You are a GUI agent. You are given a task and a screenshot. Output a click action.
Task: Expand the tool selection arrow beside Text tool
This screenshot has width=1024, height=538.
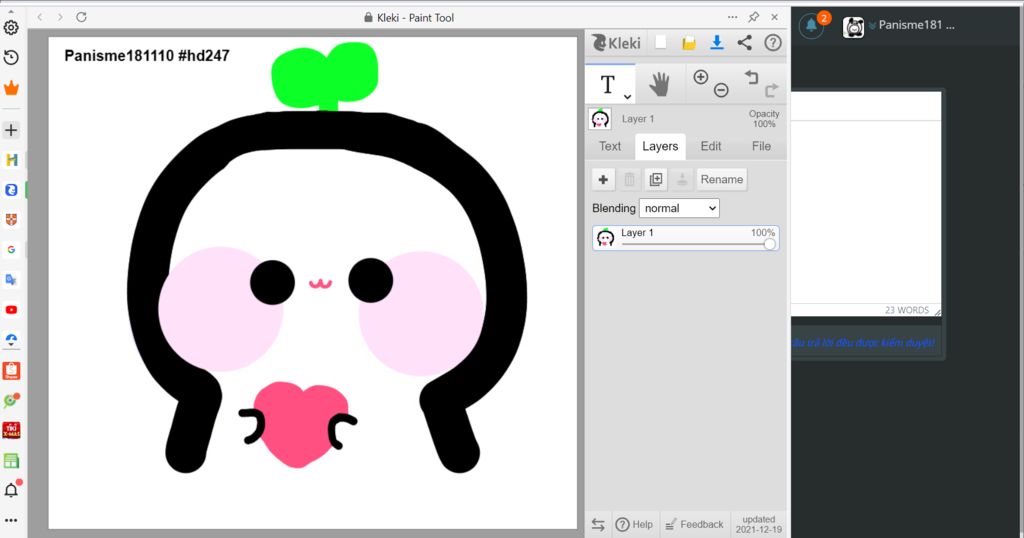coord(627,97)
